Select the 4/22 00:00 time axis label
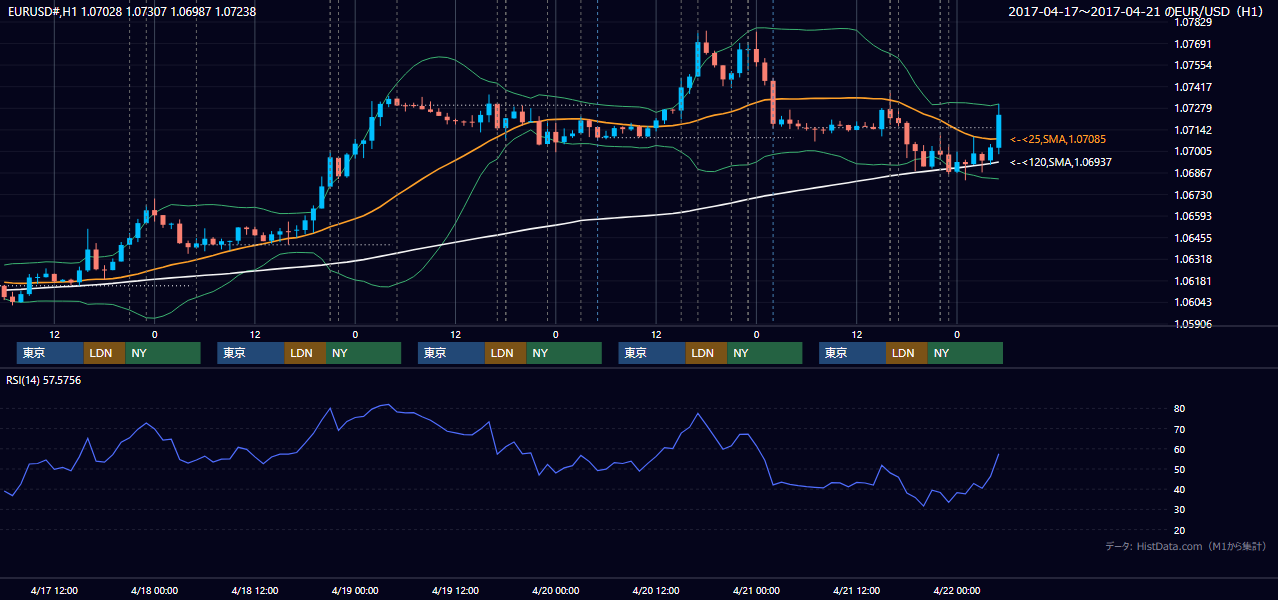The image size is (1278, 600). point(956,590)
